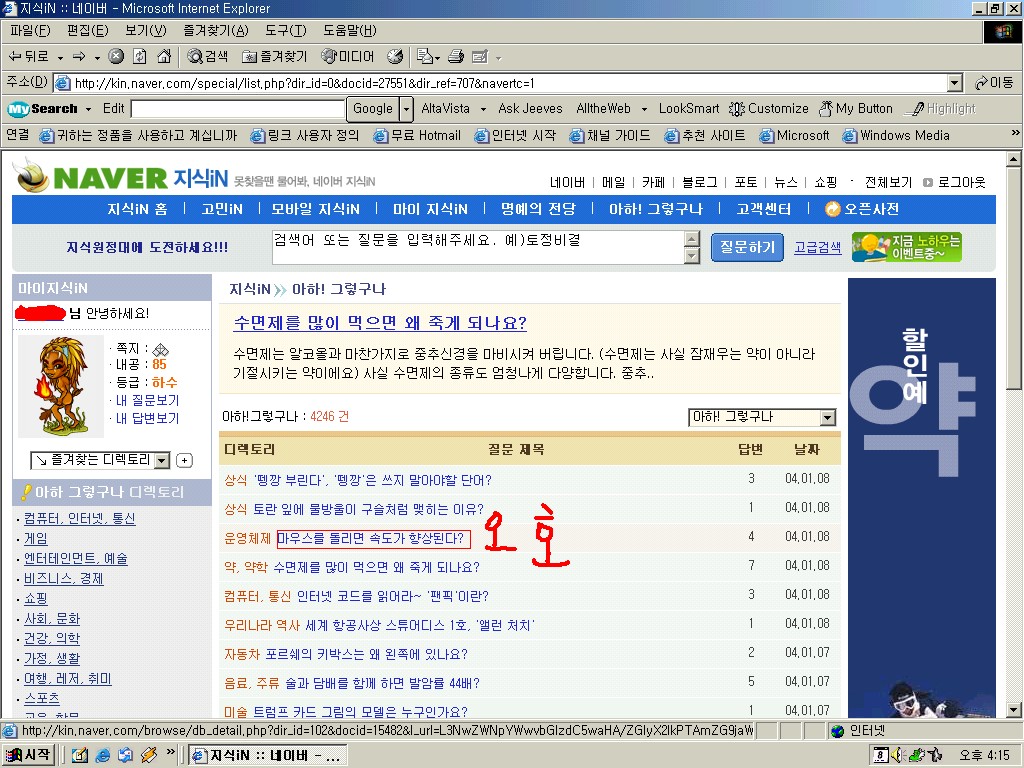Expand the AlltheWeb dropdown arrow
1024x768 pixels.
(644, 109)
